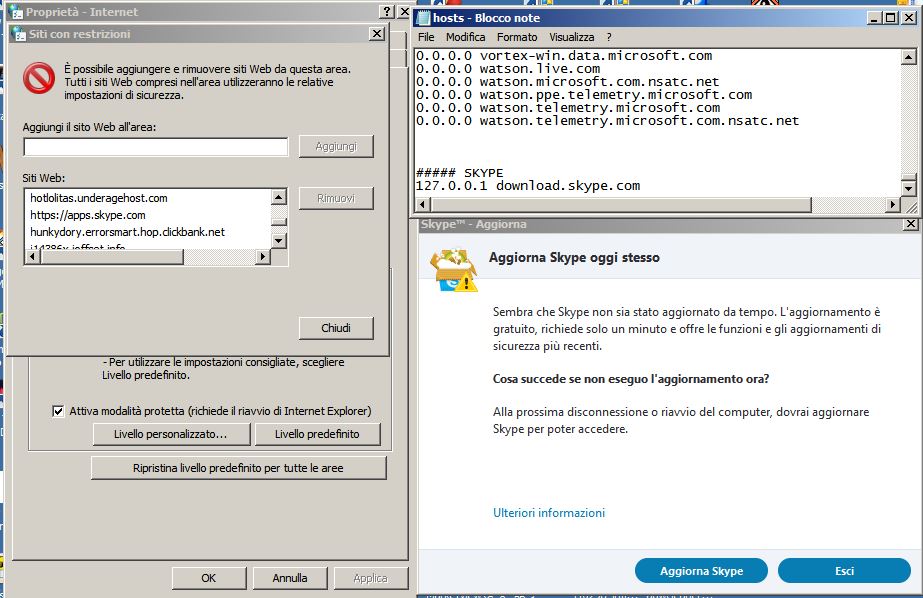923x598 pixels.
Task: Click Chiudi in Siti con restrizioni
Action: [336, 328]
